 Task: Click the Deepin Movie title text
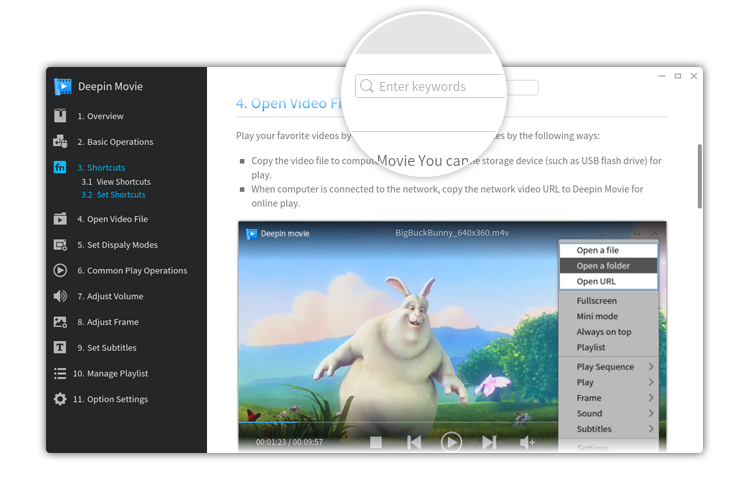pos(110,86)
